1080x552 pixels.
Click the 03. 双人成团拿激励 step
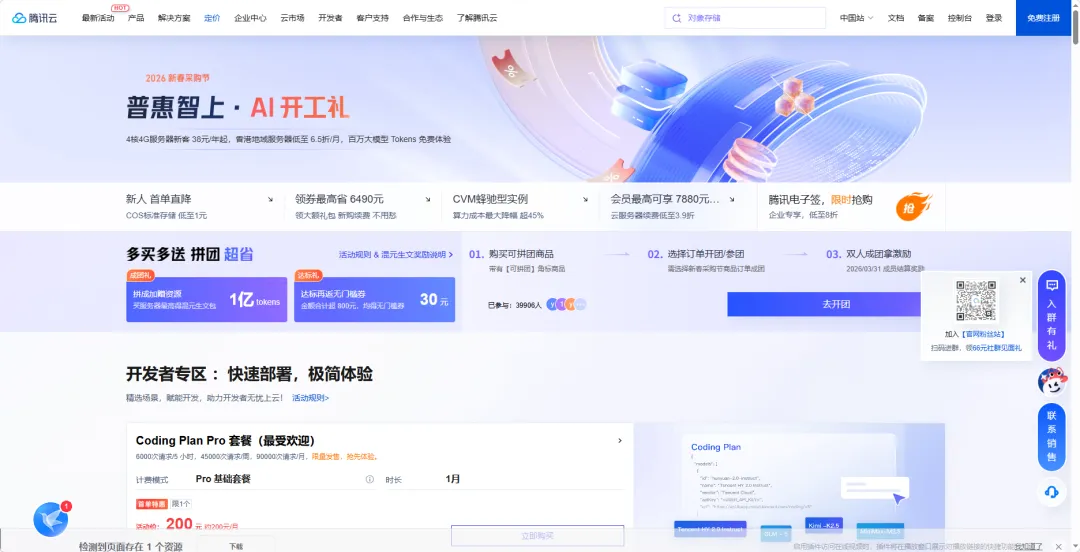click(875, 260)
